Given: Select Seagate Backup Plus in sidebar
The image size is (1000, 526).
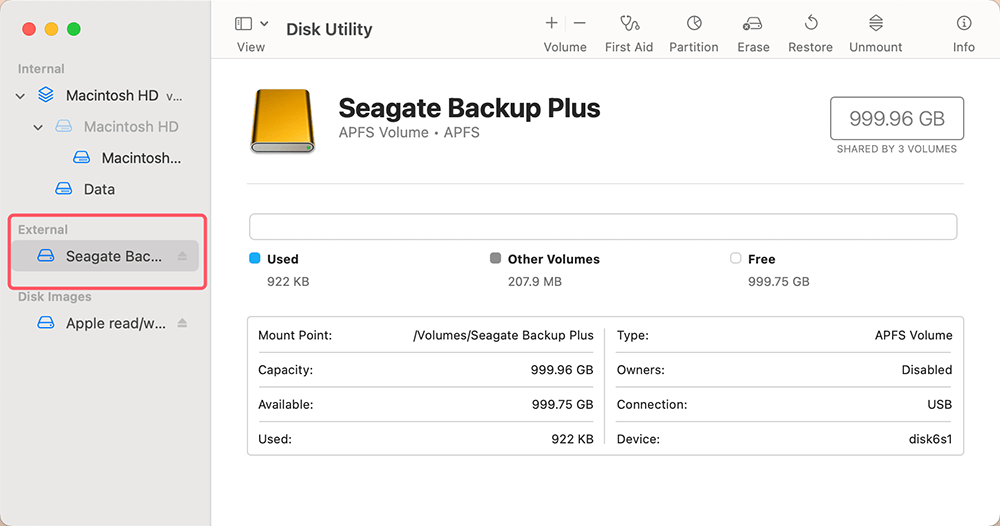Looking at the screenshot, I should [x=112, y=257].
